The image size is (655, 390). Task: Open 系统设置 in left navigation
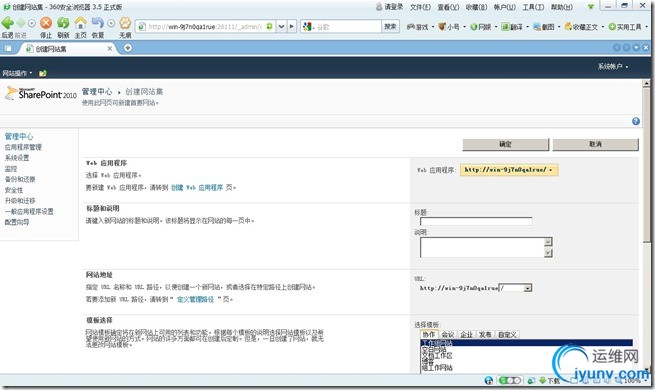coord(17,158)
